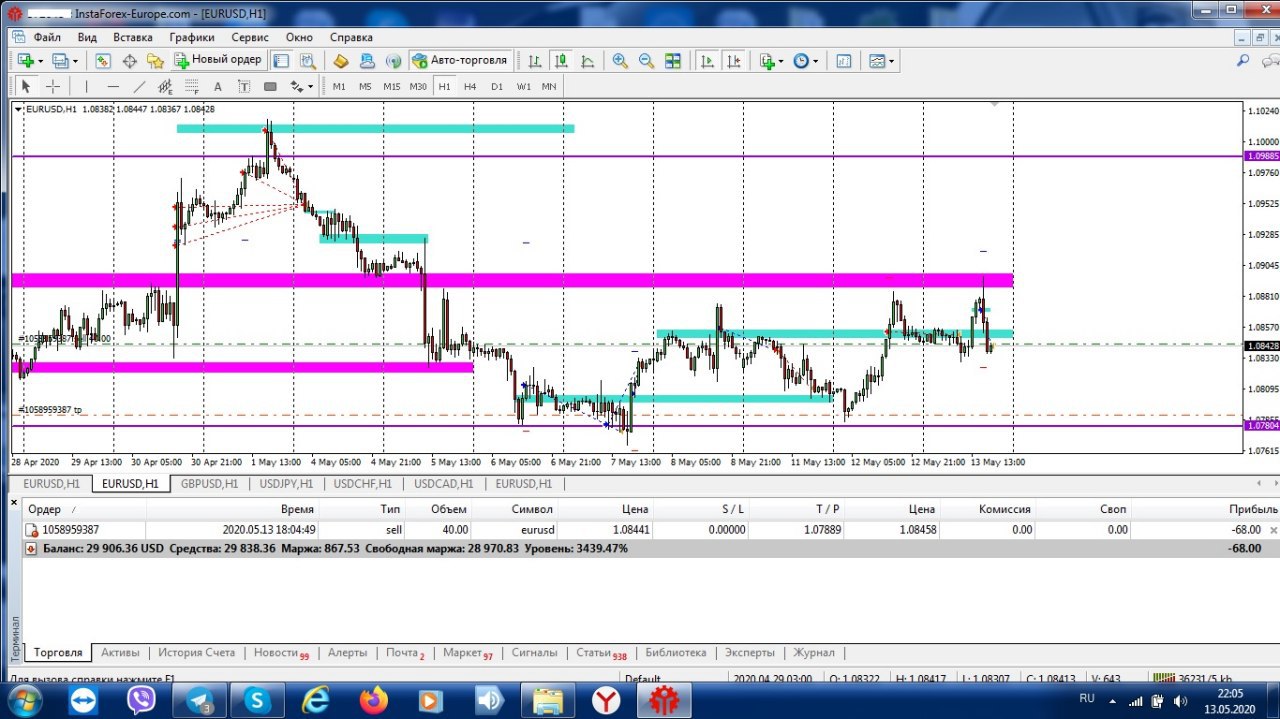Switch chart to M15 timeframe

[x=391, y=86]
